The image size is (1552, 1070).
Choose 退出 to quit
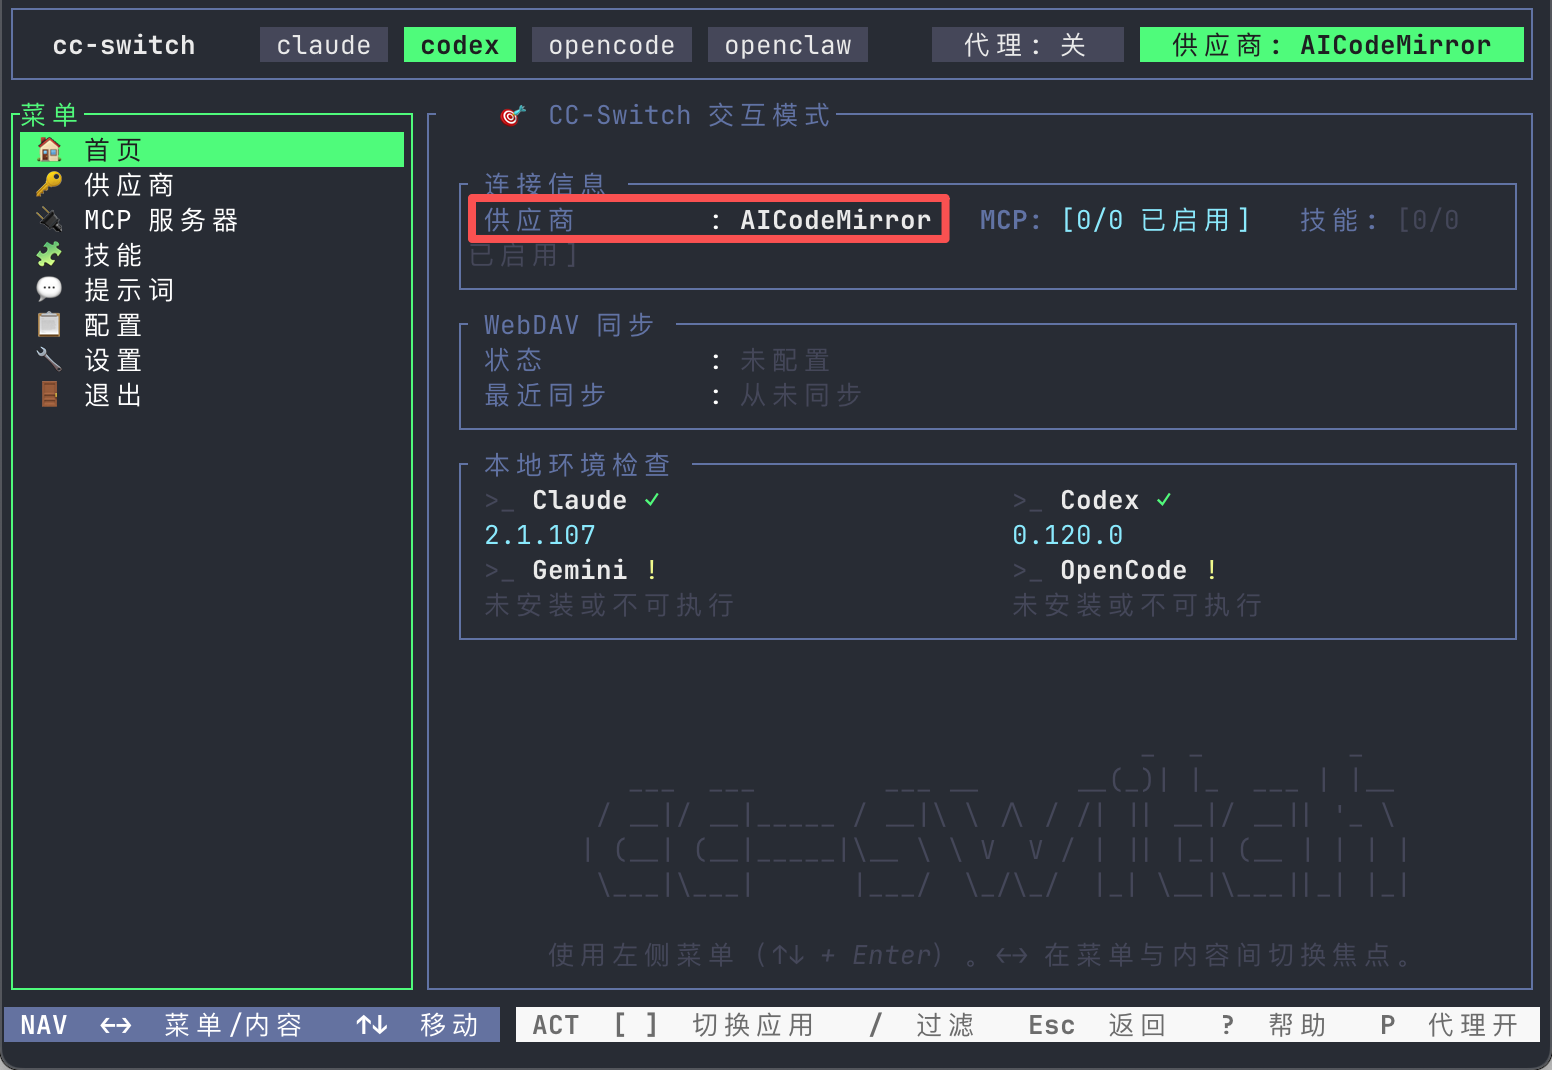pyautogui.click(x=212, y=395)
